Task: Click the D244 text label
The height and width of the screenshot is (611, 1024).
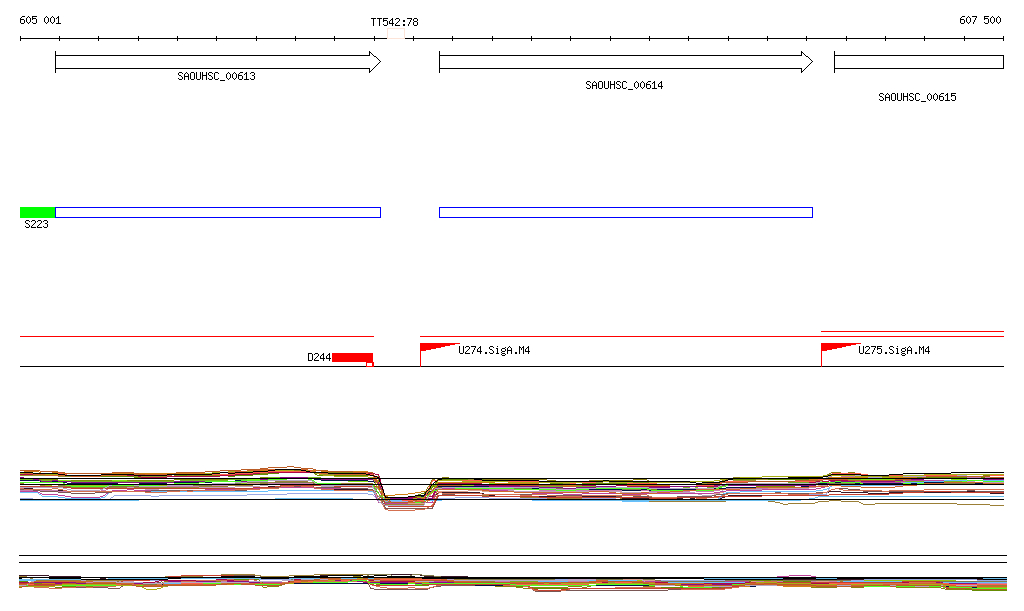Action: point(319,357)
